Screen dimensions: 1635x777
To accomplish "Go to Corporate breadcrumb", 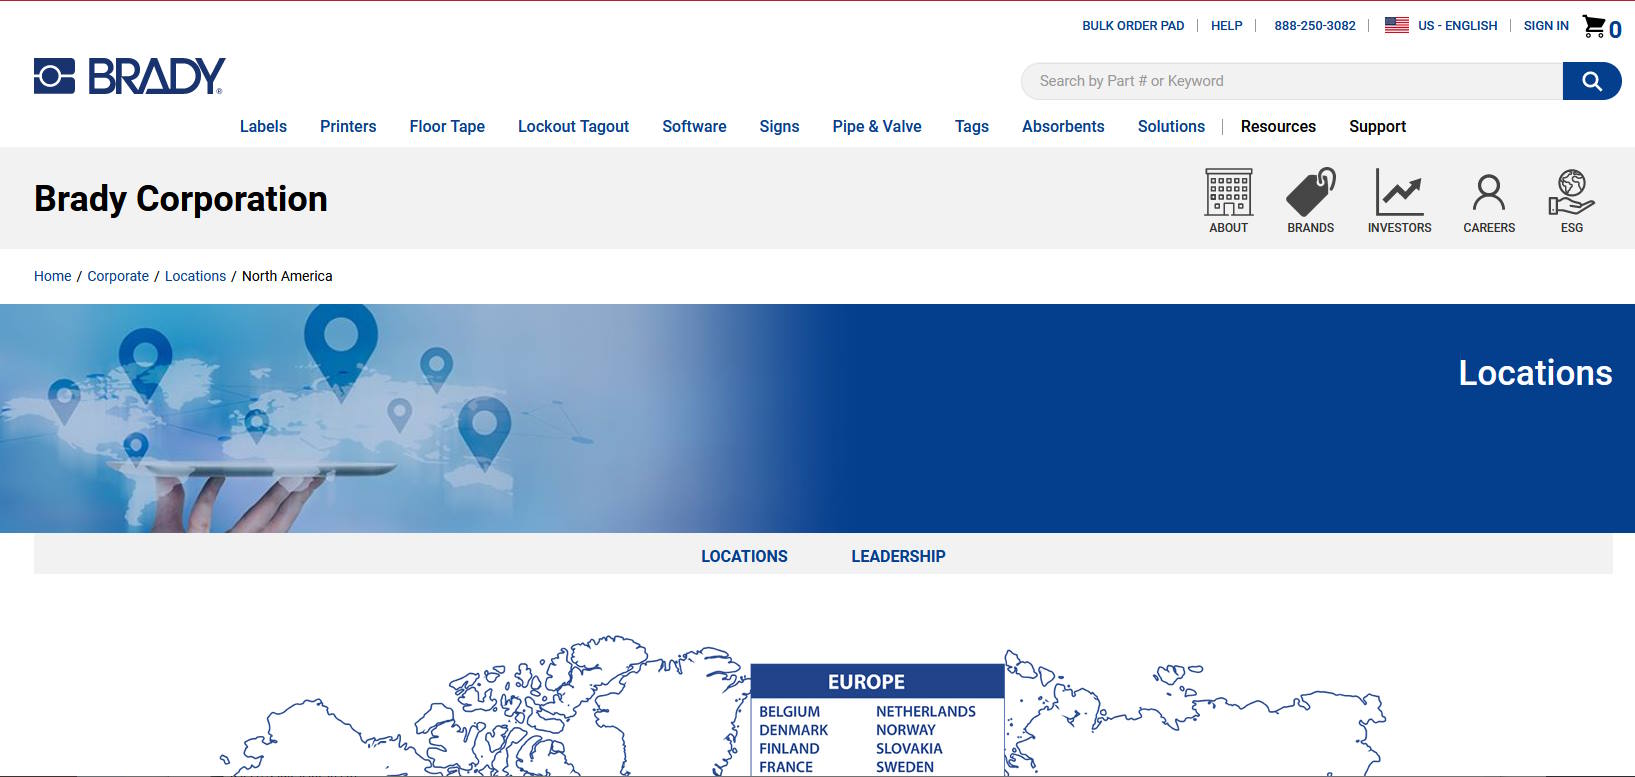I will 118,276.
